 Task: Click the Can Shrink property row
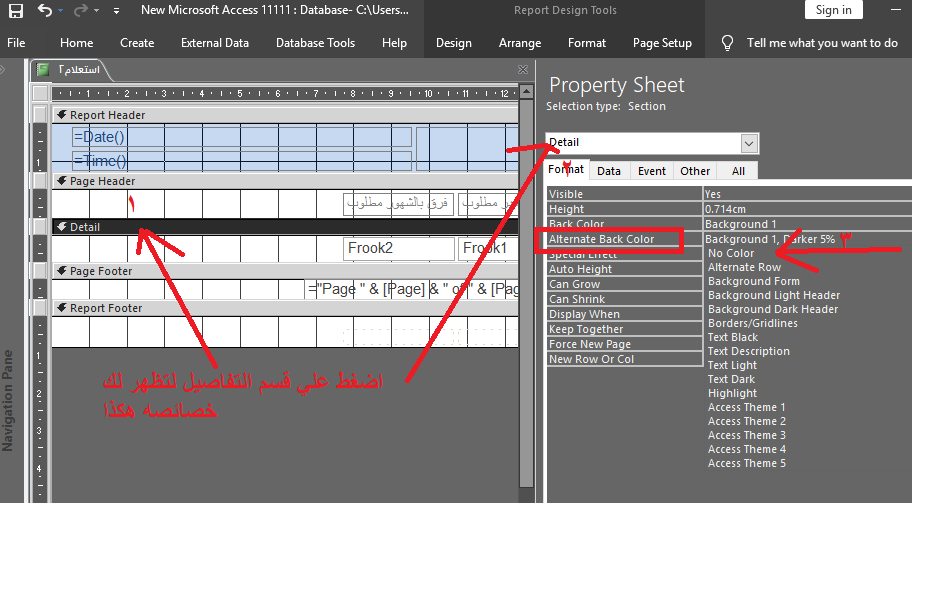click(x=625, y=299)
